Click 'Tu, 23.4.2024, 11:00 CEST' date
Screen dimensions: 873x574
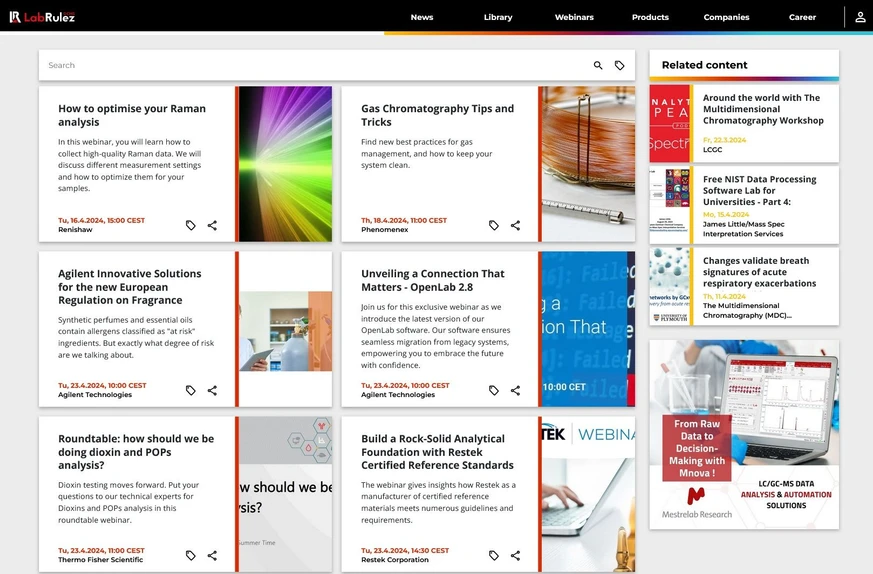pyautogui.click(x=101, y=551)
